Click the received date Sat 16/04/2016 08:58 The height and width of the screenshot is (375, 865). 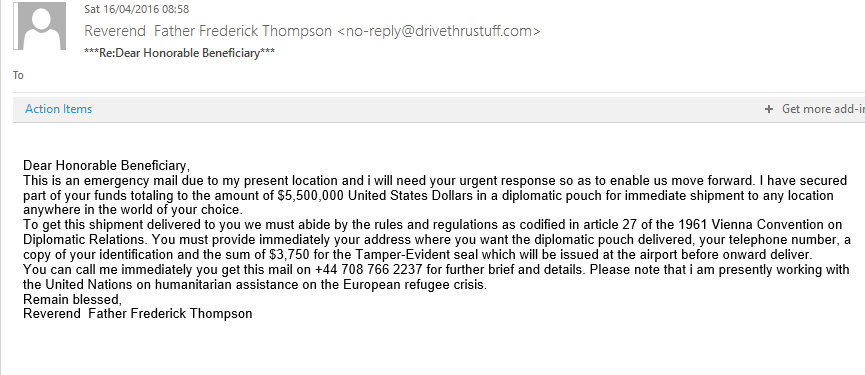[x=137, y=9]
